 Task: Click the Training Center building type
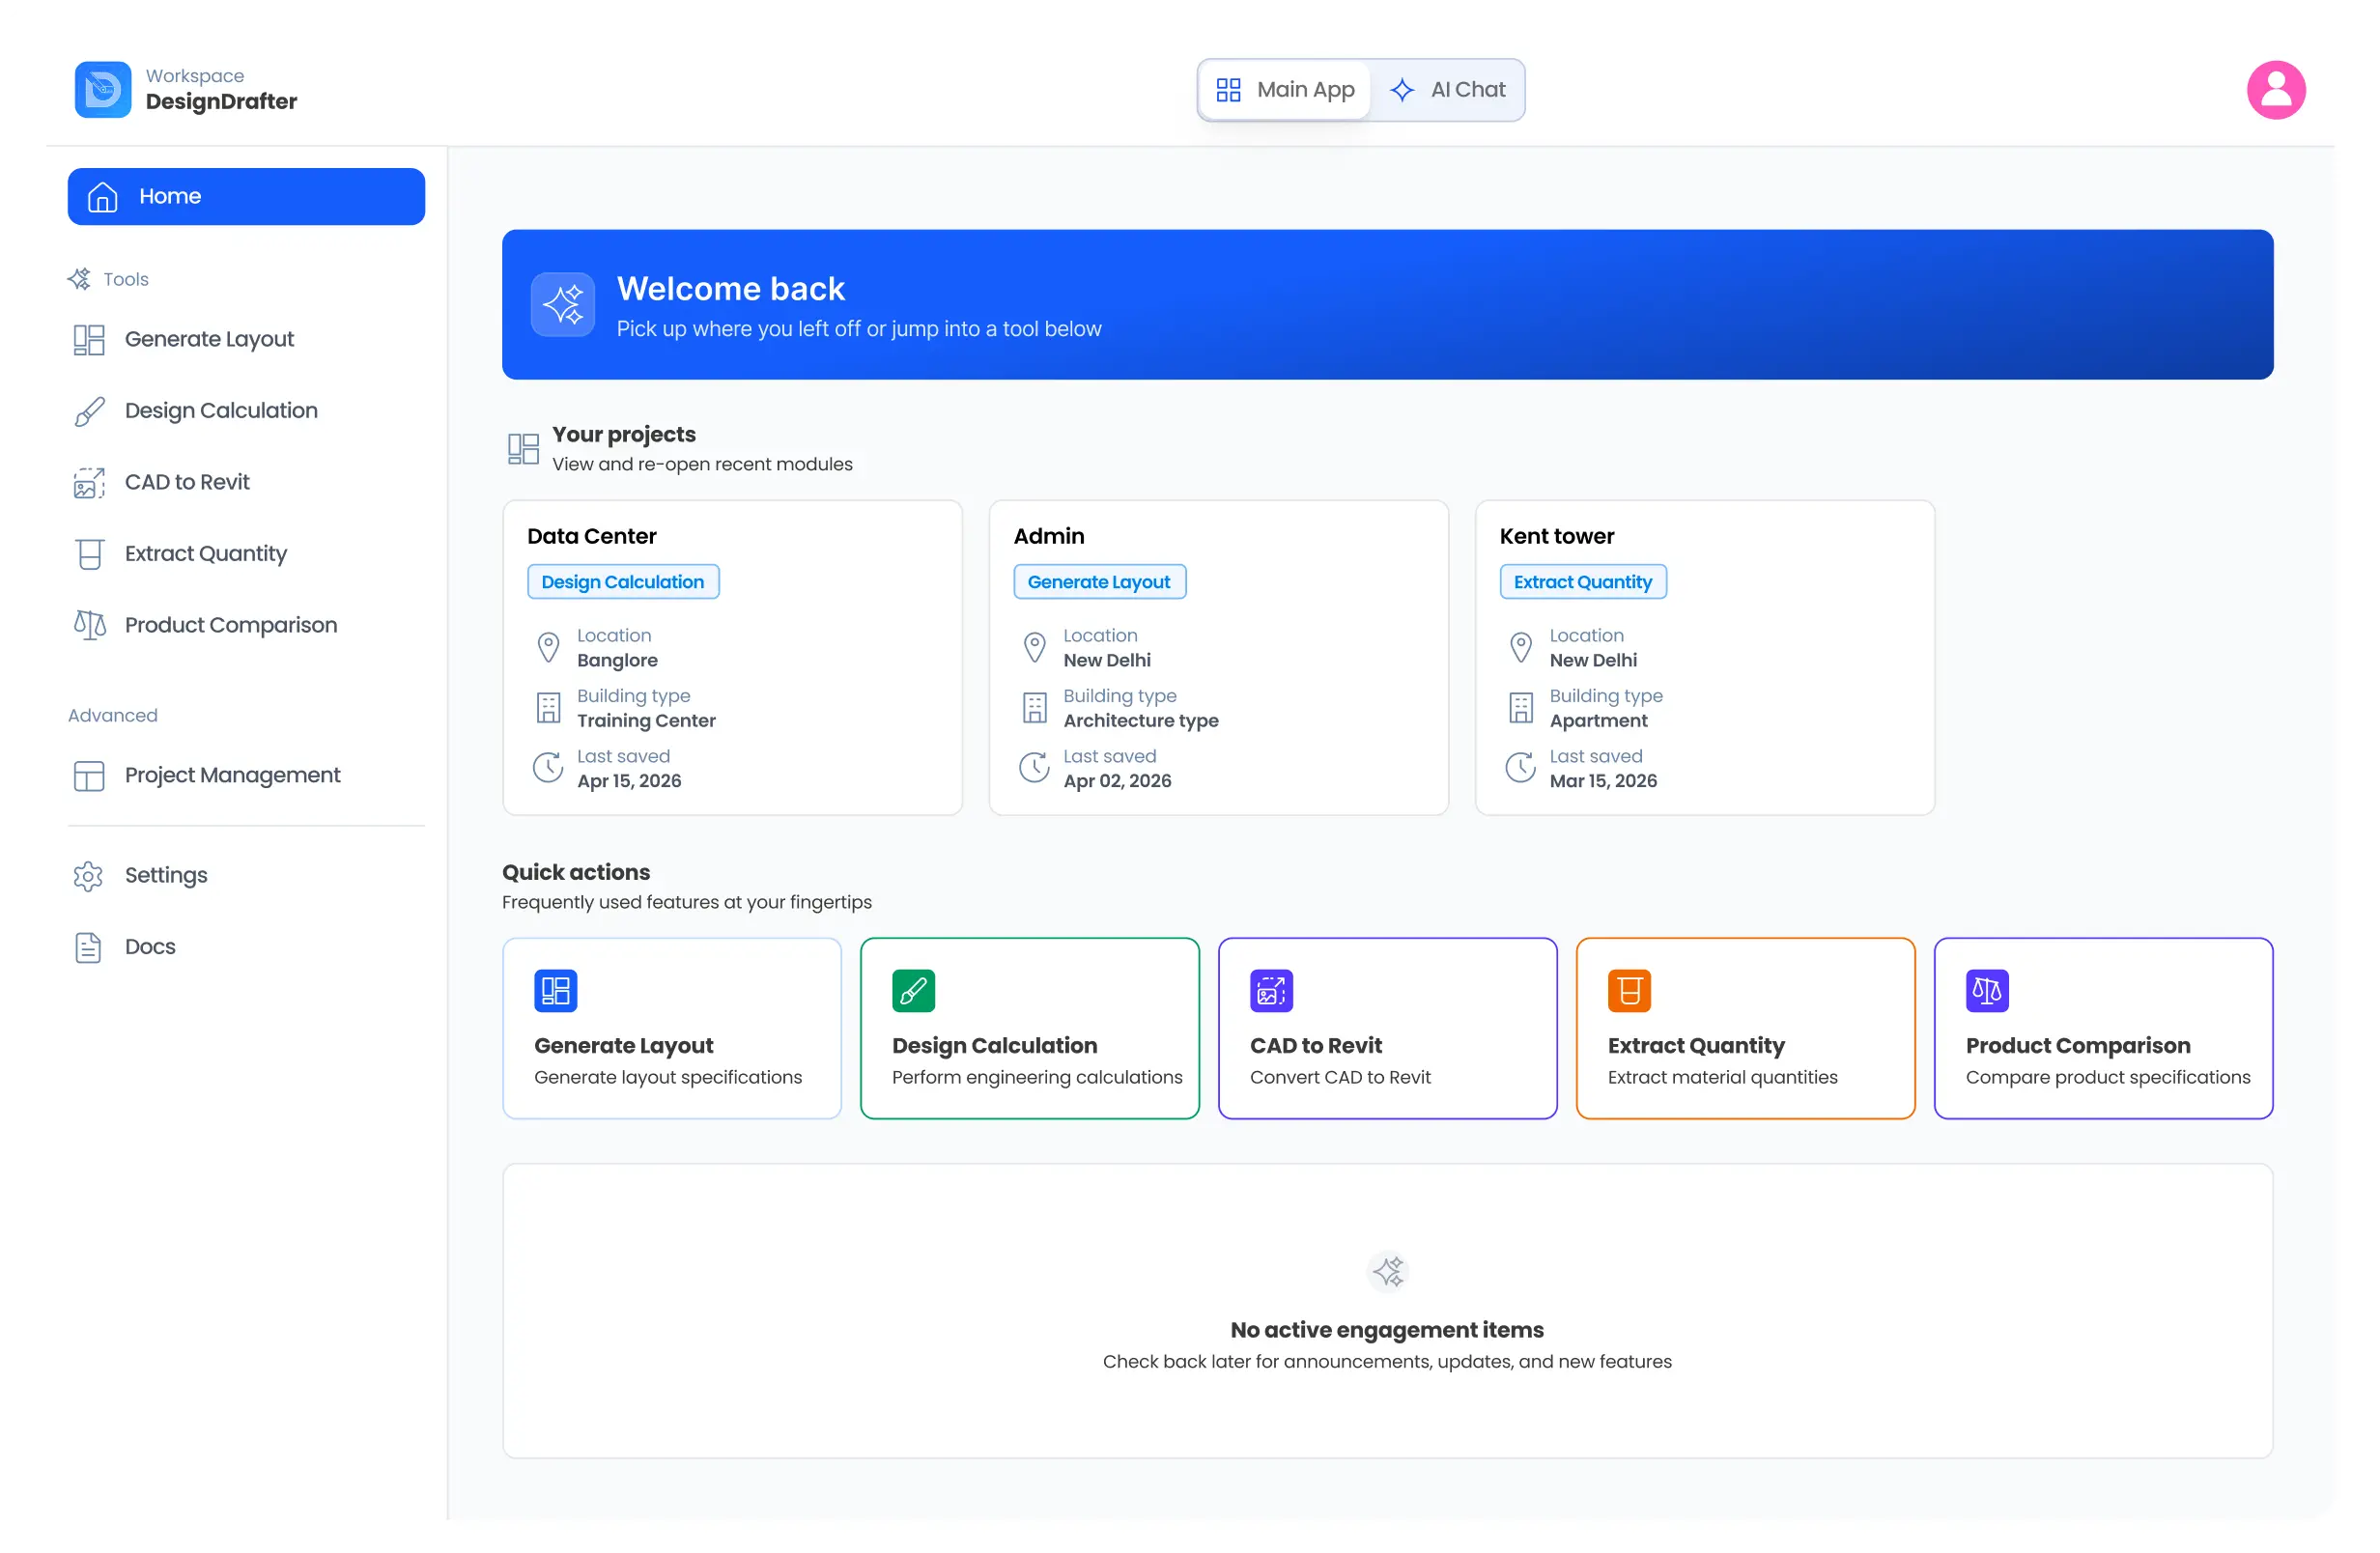point(646,721)
